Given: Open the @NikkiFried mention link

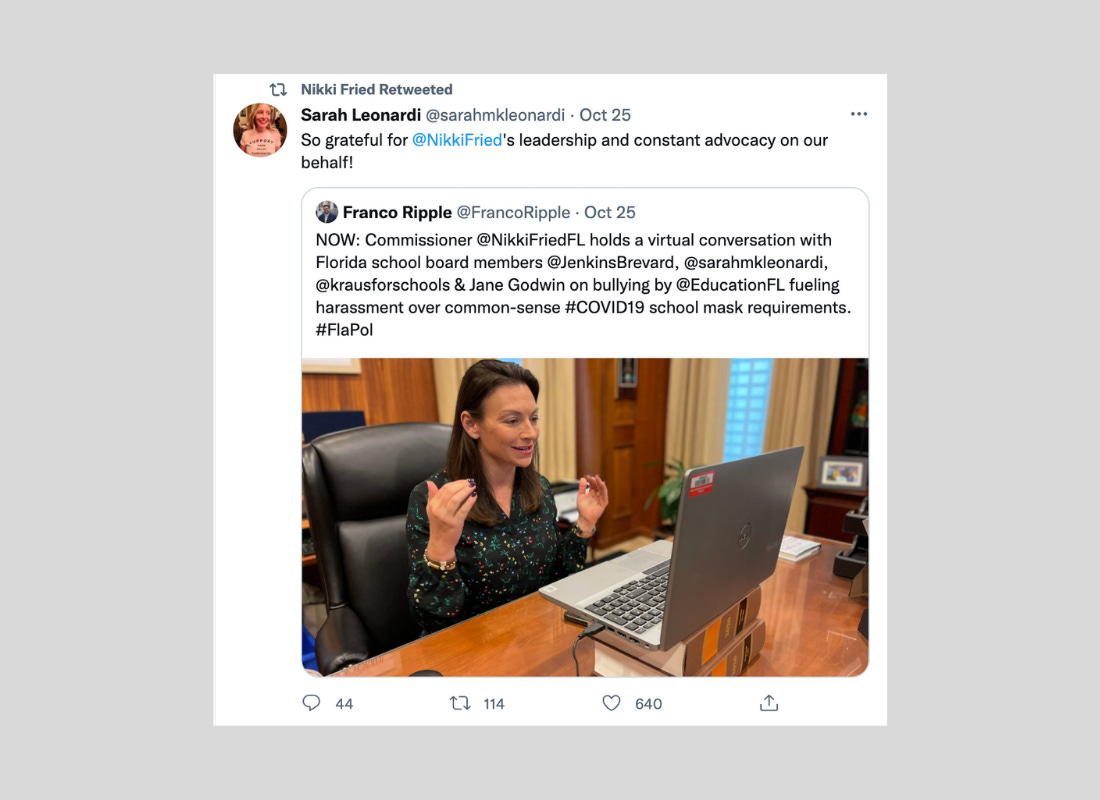Looking at the screenshot, I should [457, 140].
